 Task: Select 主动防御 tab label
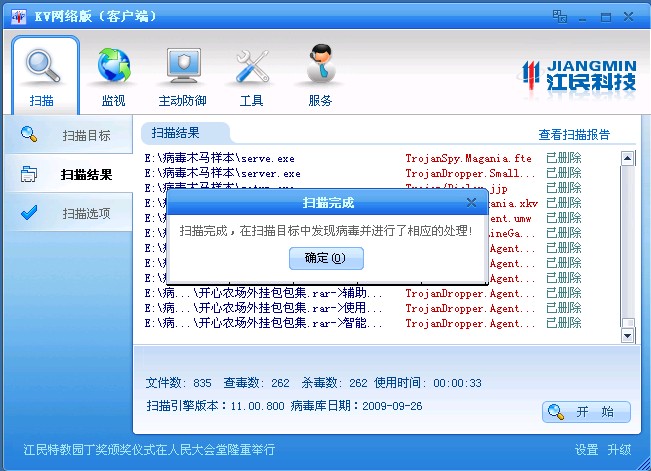pyautogui.click(x=183, y=101)
